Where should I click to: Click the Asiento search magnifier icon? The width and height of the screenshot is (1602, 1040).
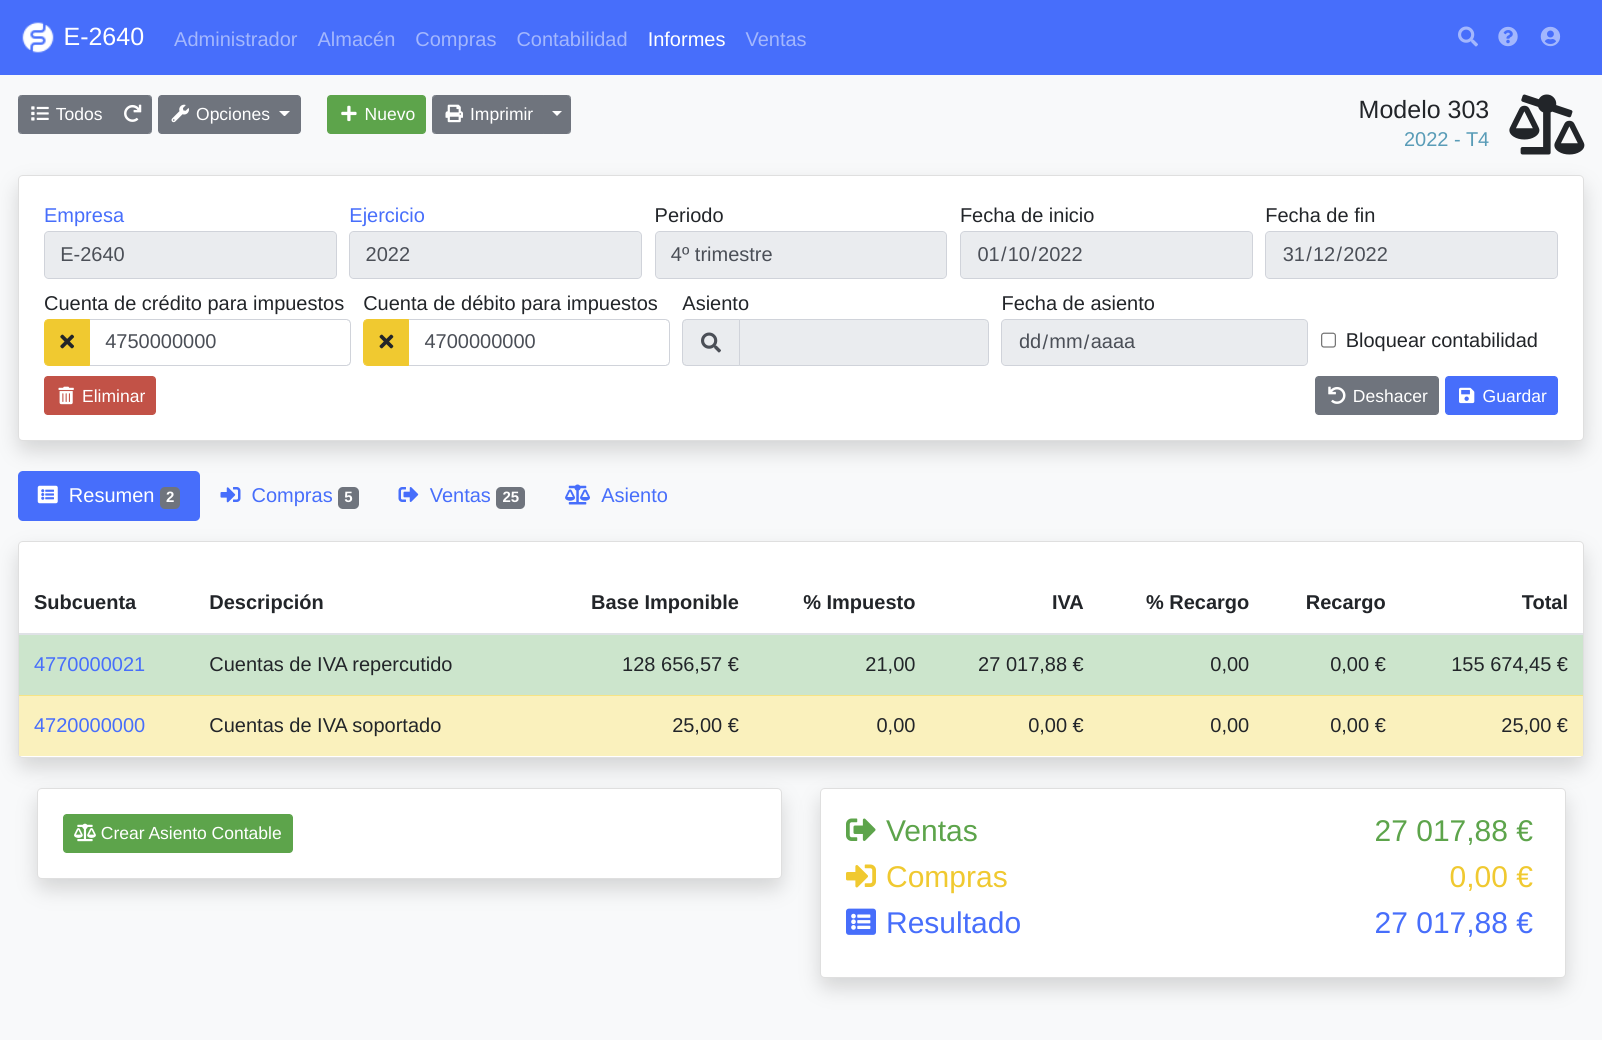point(711,342)
